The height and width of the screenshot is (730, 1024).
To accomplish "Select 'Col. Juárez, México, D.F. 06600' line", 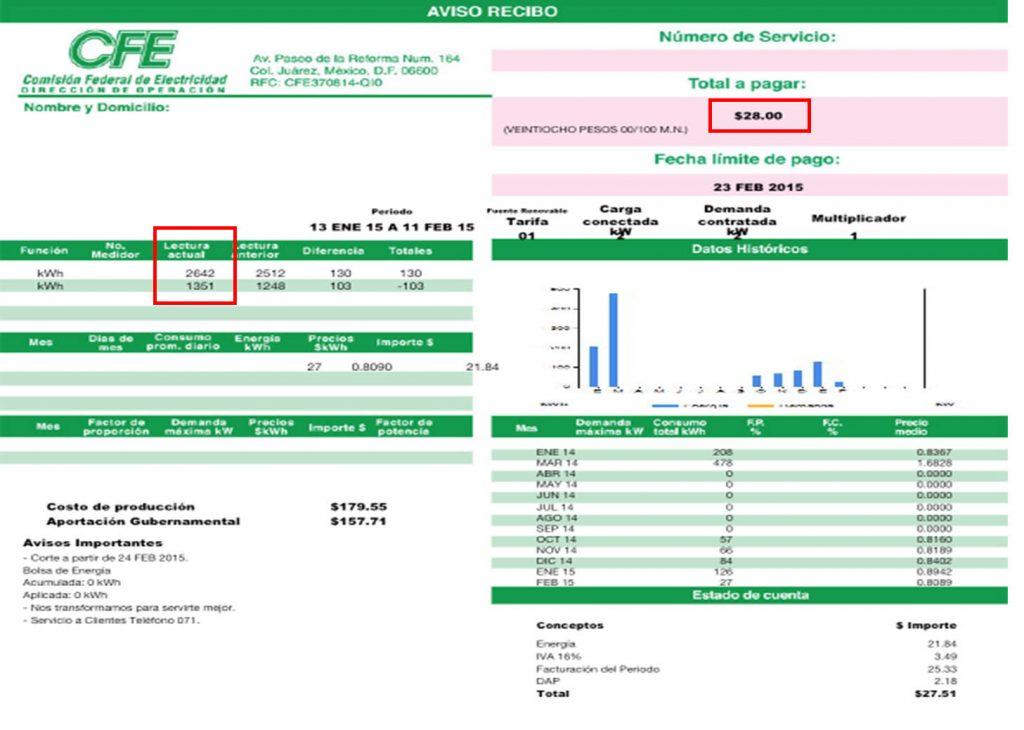I will tap(344, 71).
